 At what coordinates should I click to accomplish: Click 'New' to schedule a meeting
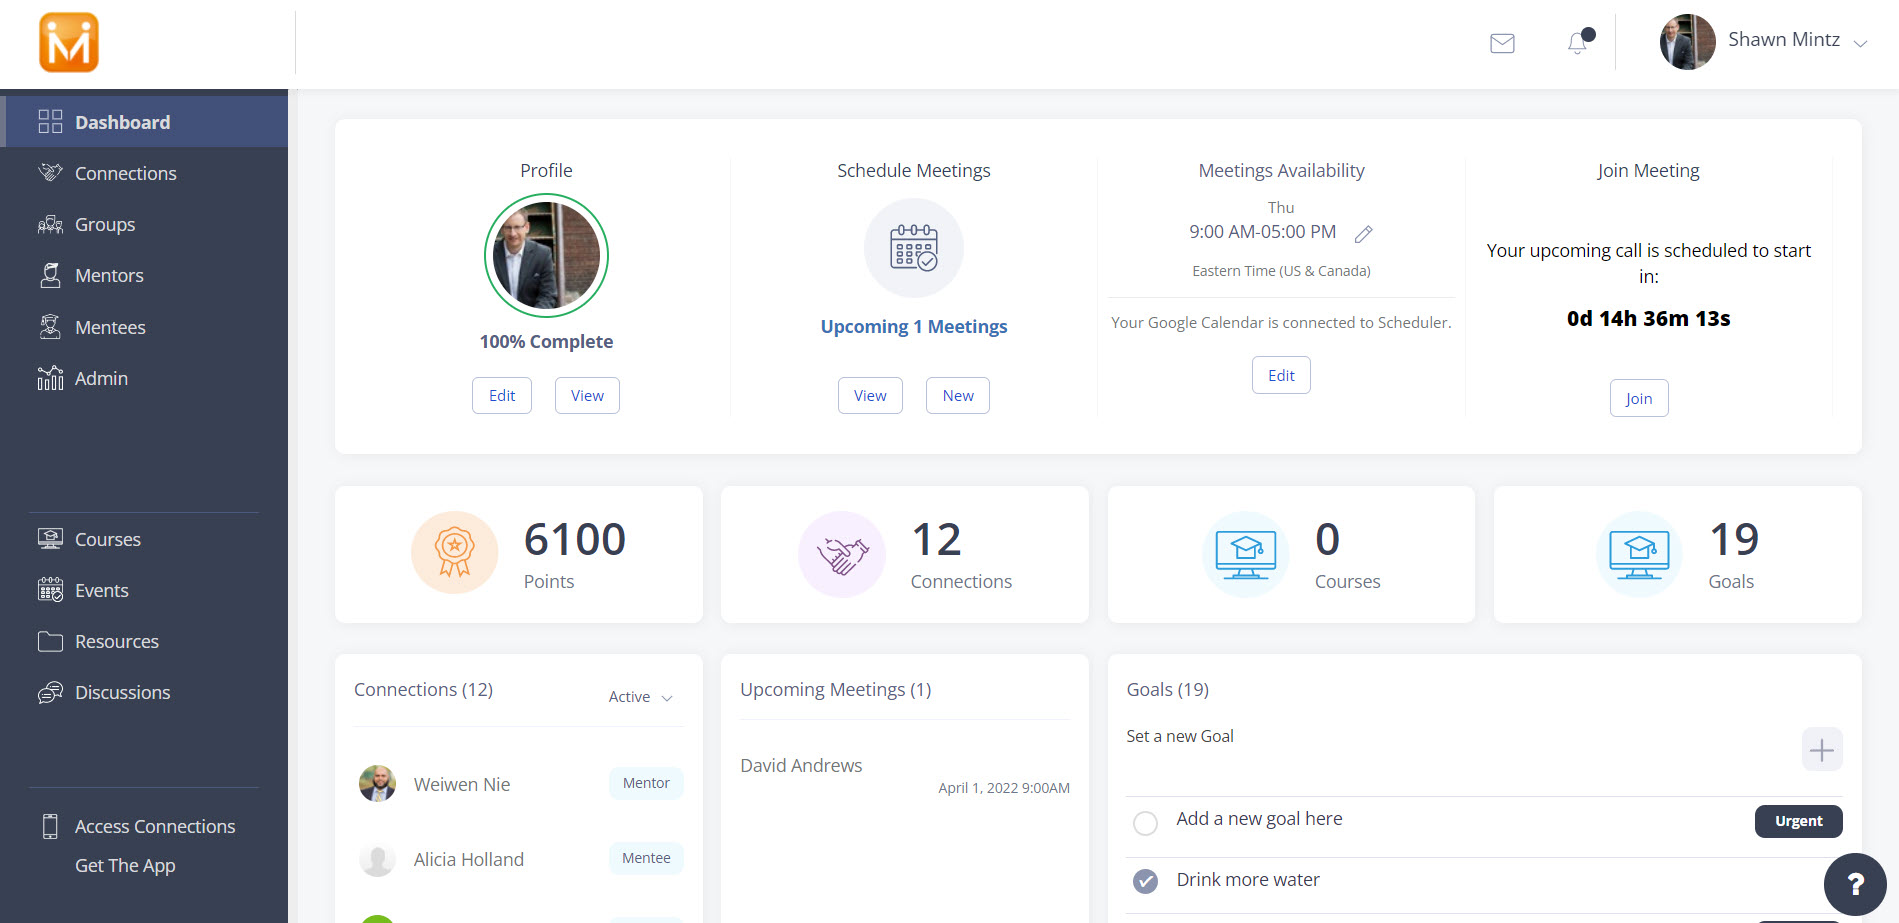(956, 395)
